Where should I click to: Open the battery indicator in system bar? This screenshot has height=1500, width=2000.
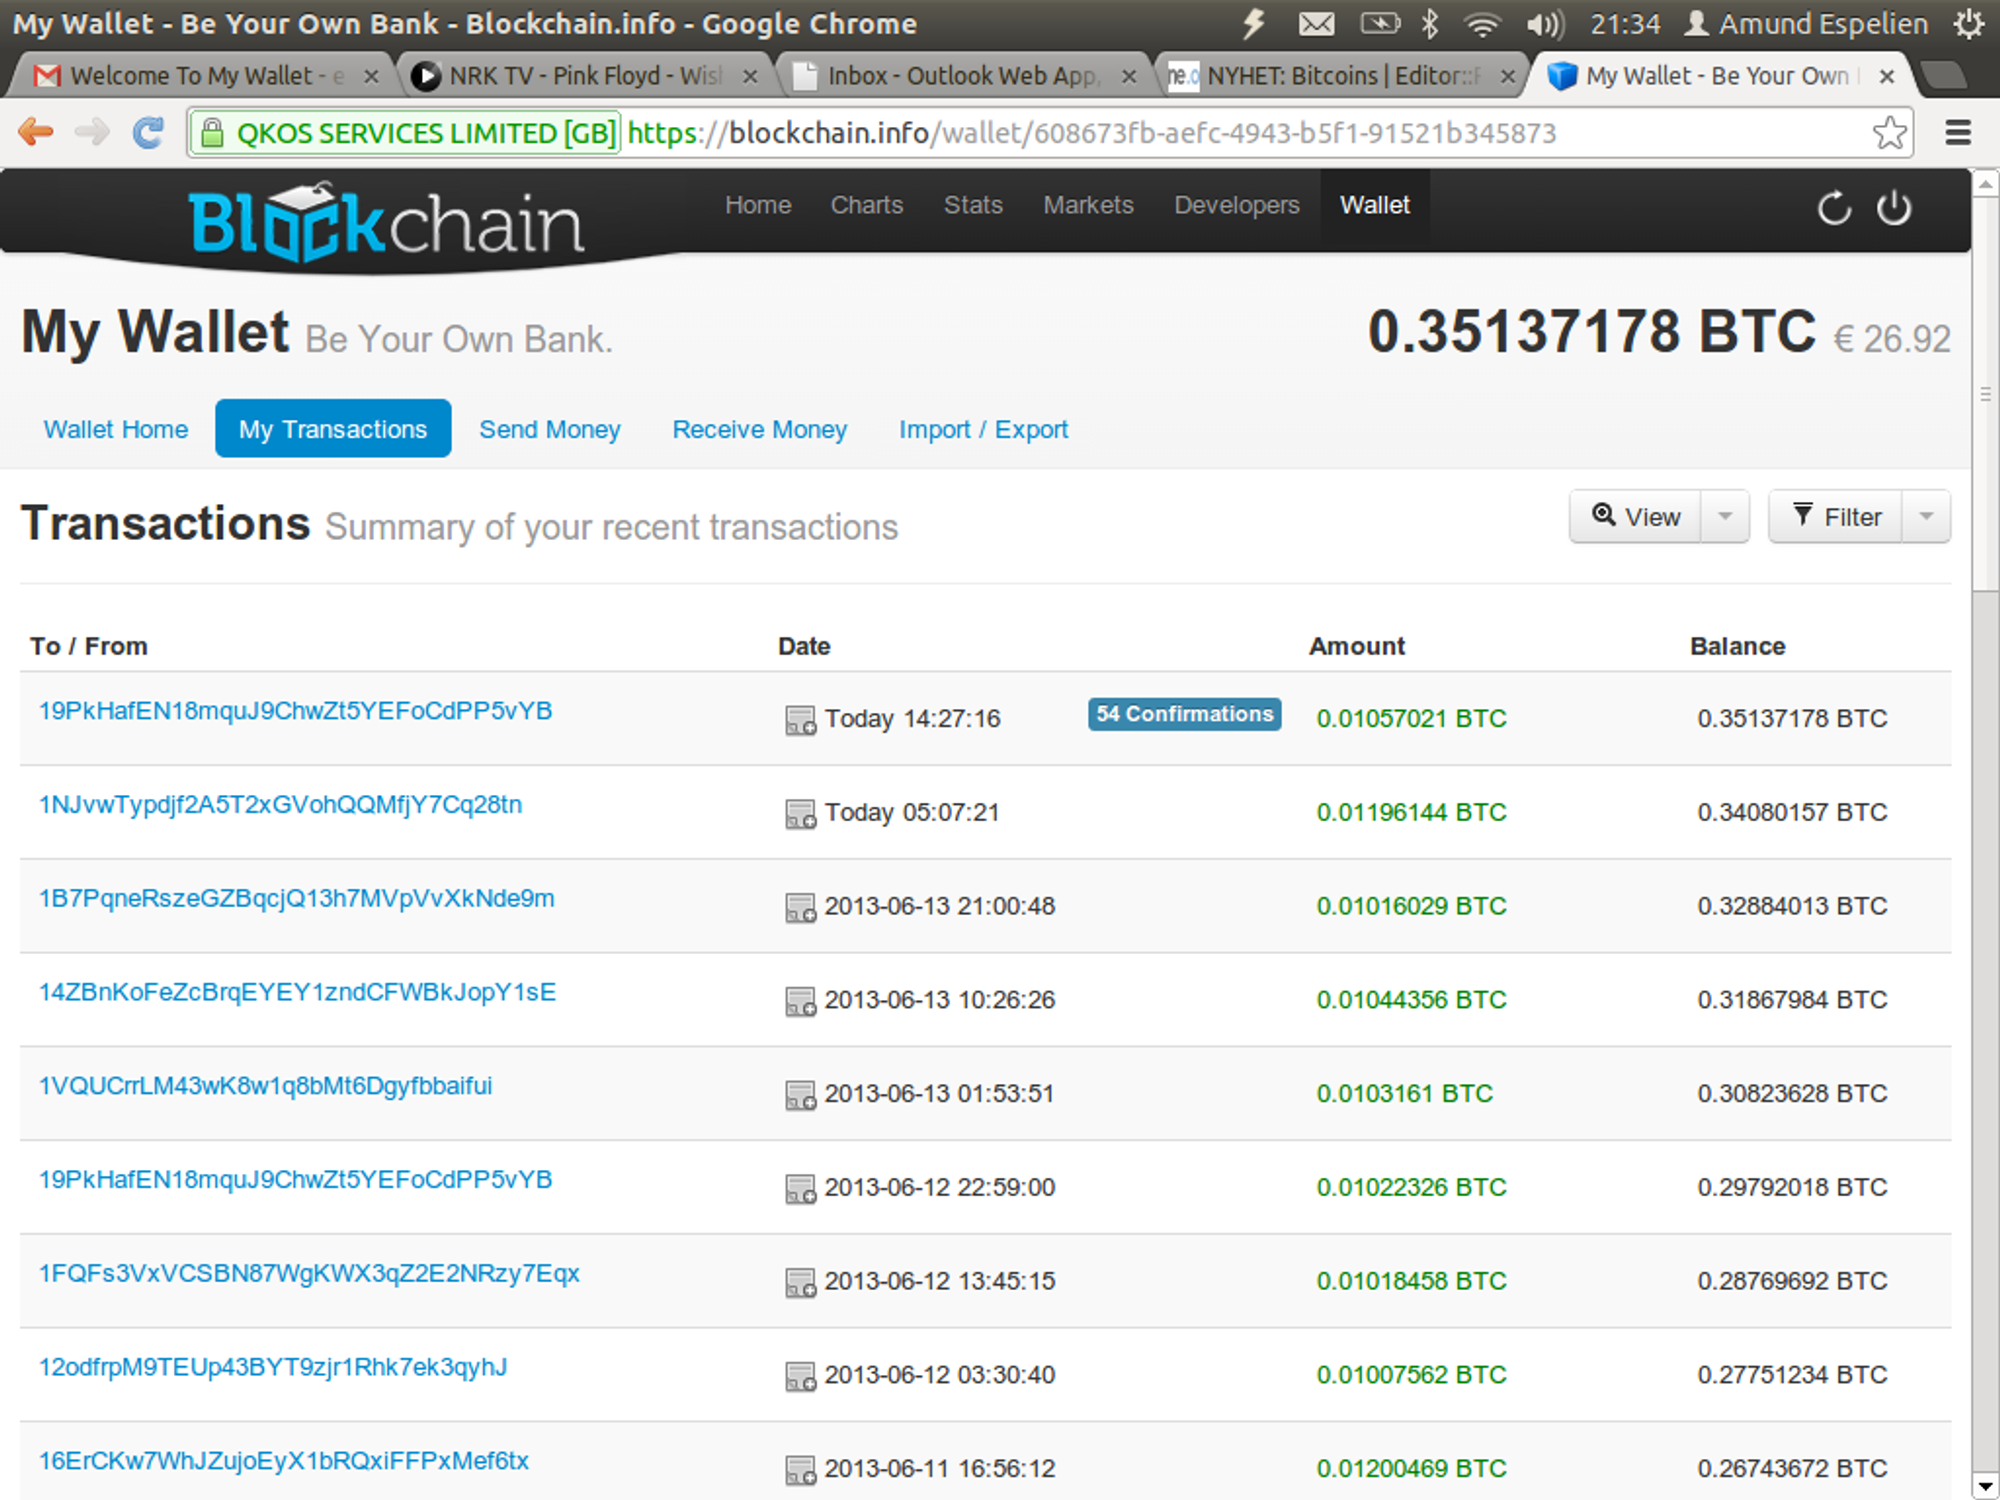coord(1380,23)
